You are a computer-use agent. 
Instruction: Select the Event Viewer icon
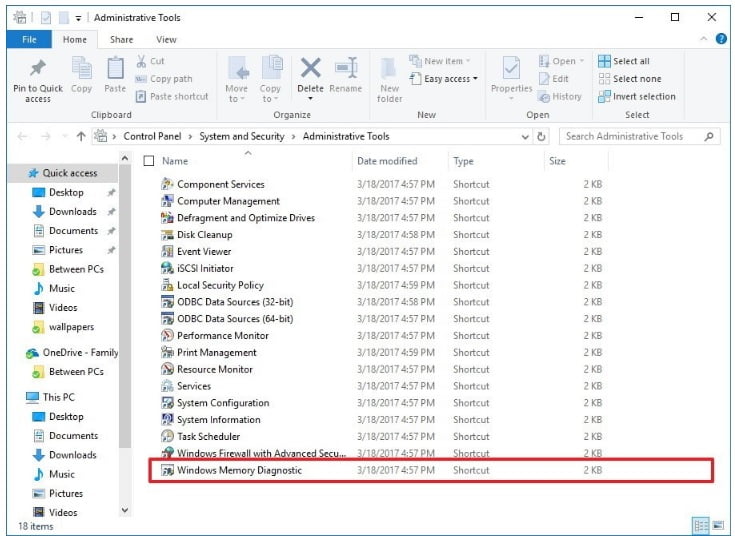(167, 251)
